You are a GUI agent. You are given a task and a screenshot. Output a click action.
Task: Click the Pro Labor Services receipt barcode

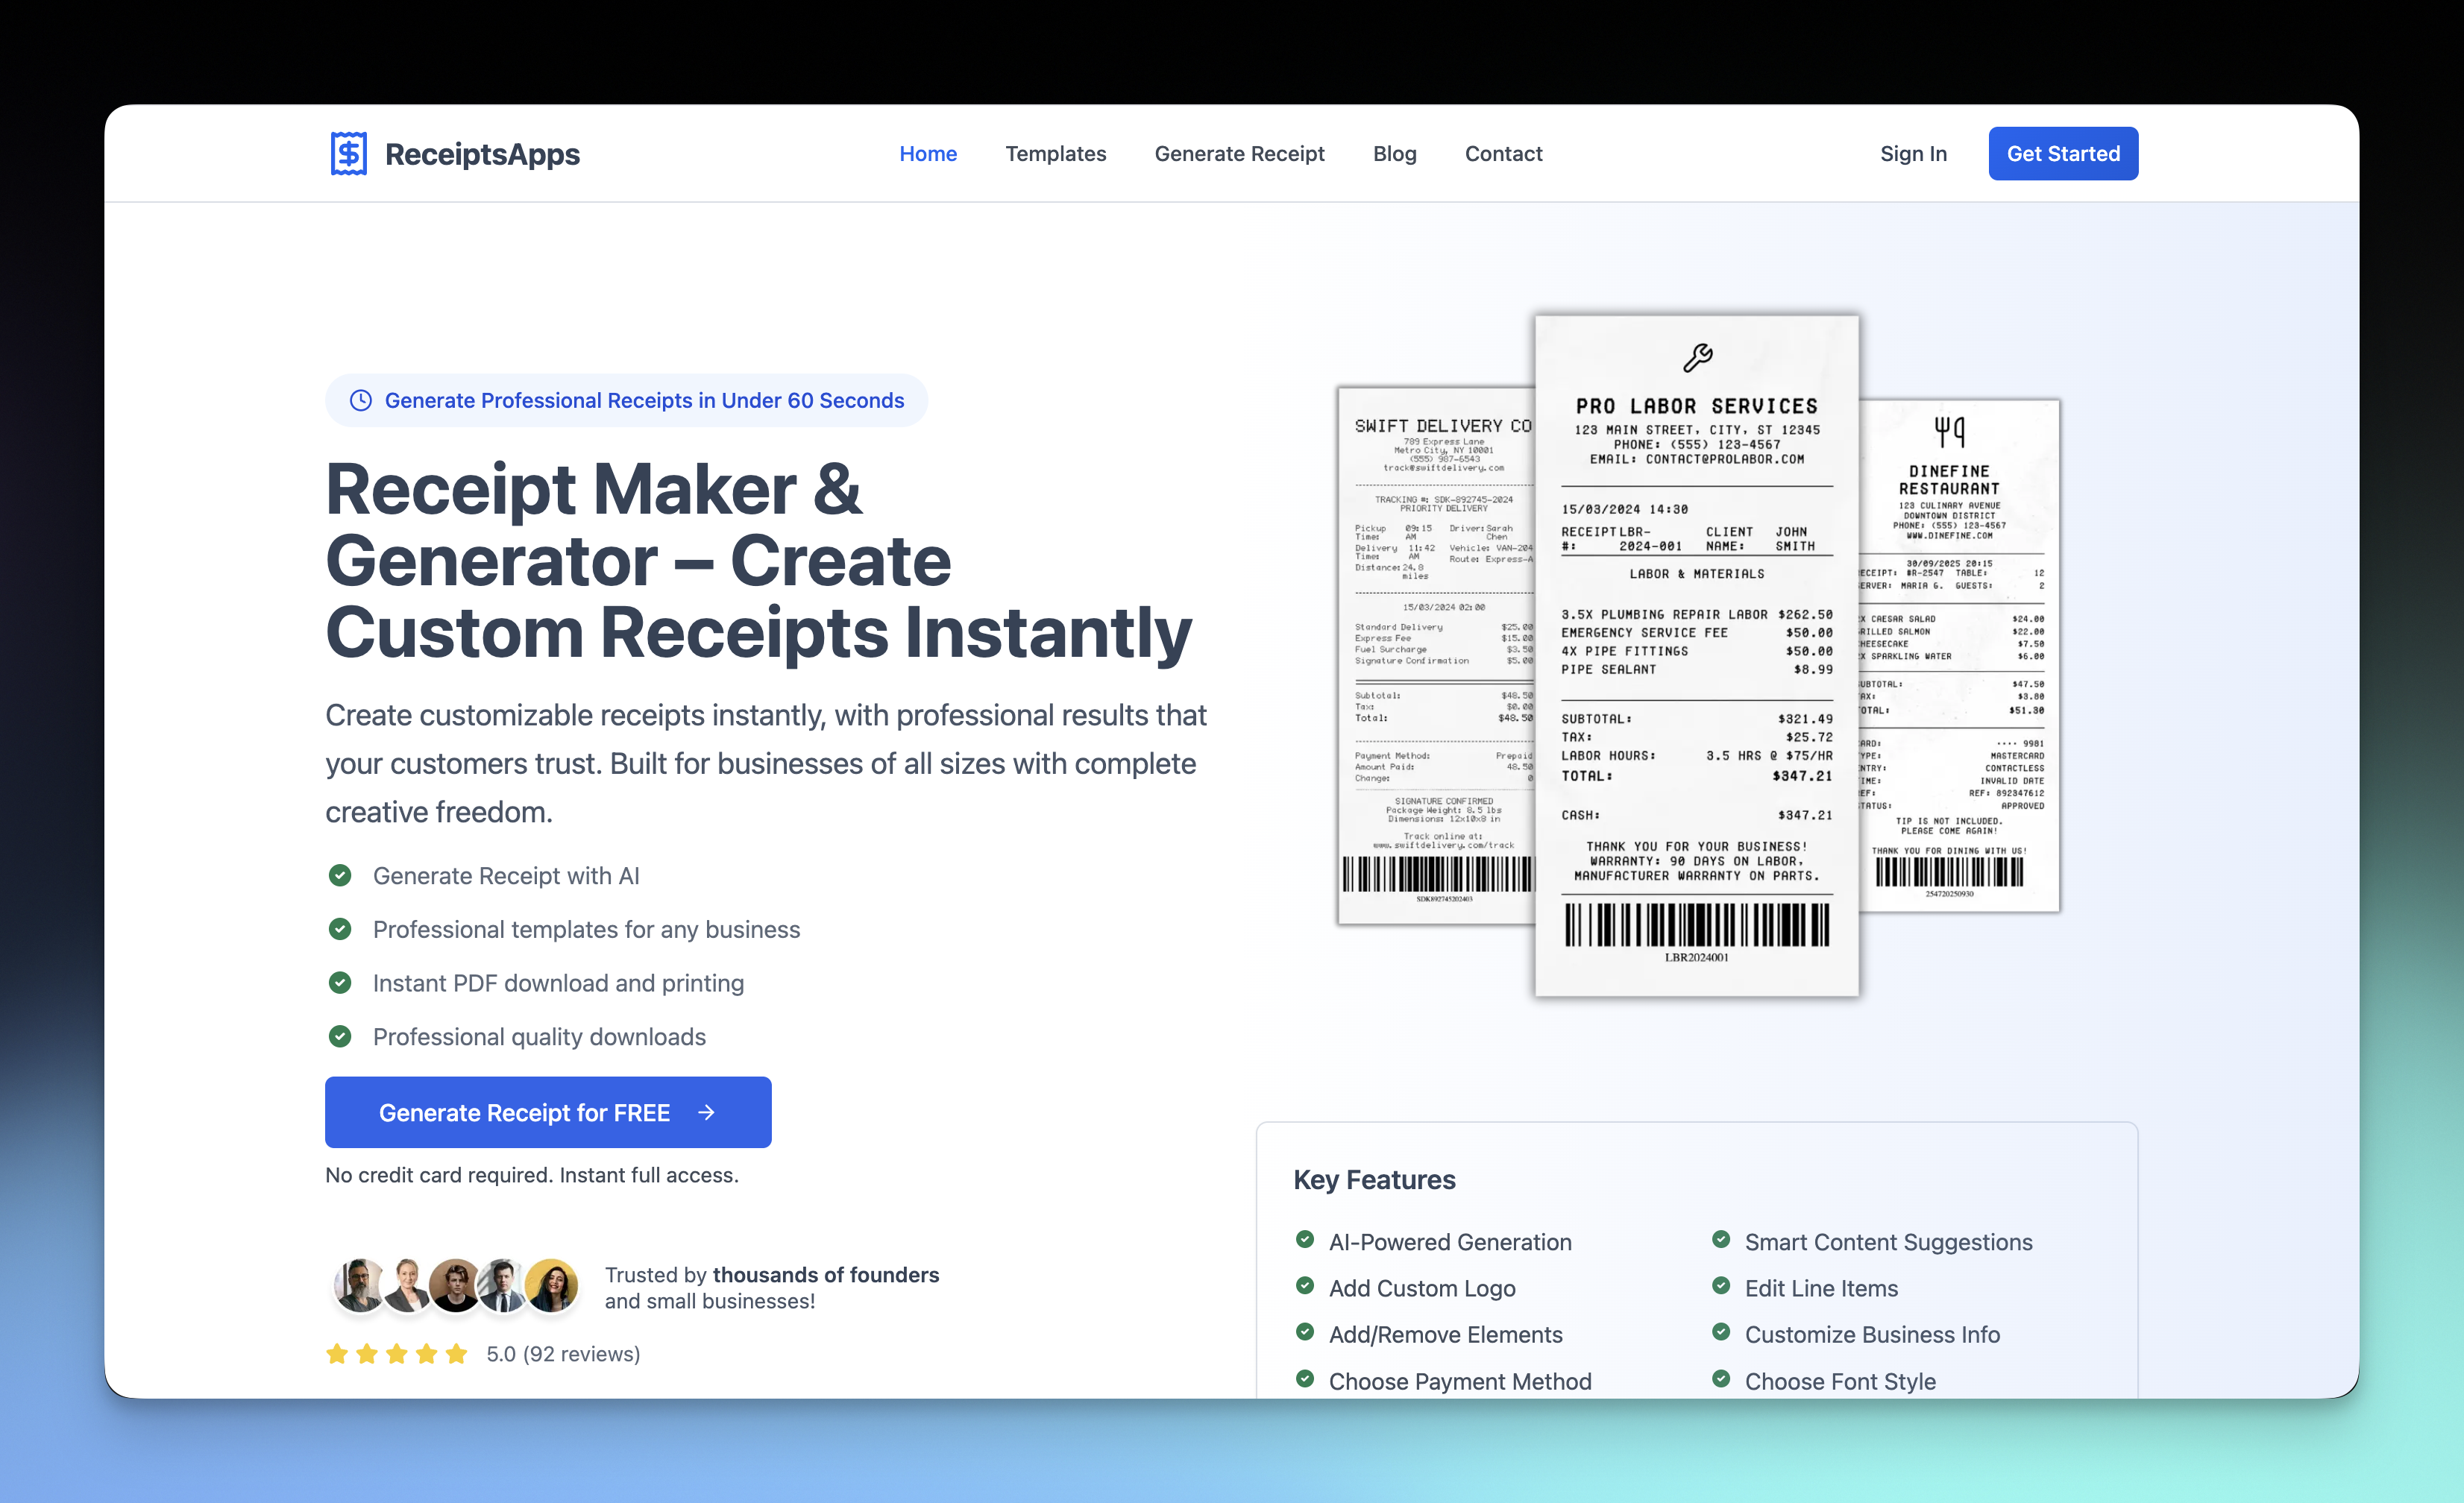1696,925
